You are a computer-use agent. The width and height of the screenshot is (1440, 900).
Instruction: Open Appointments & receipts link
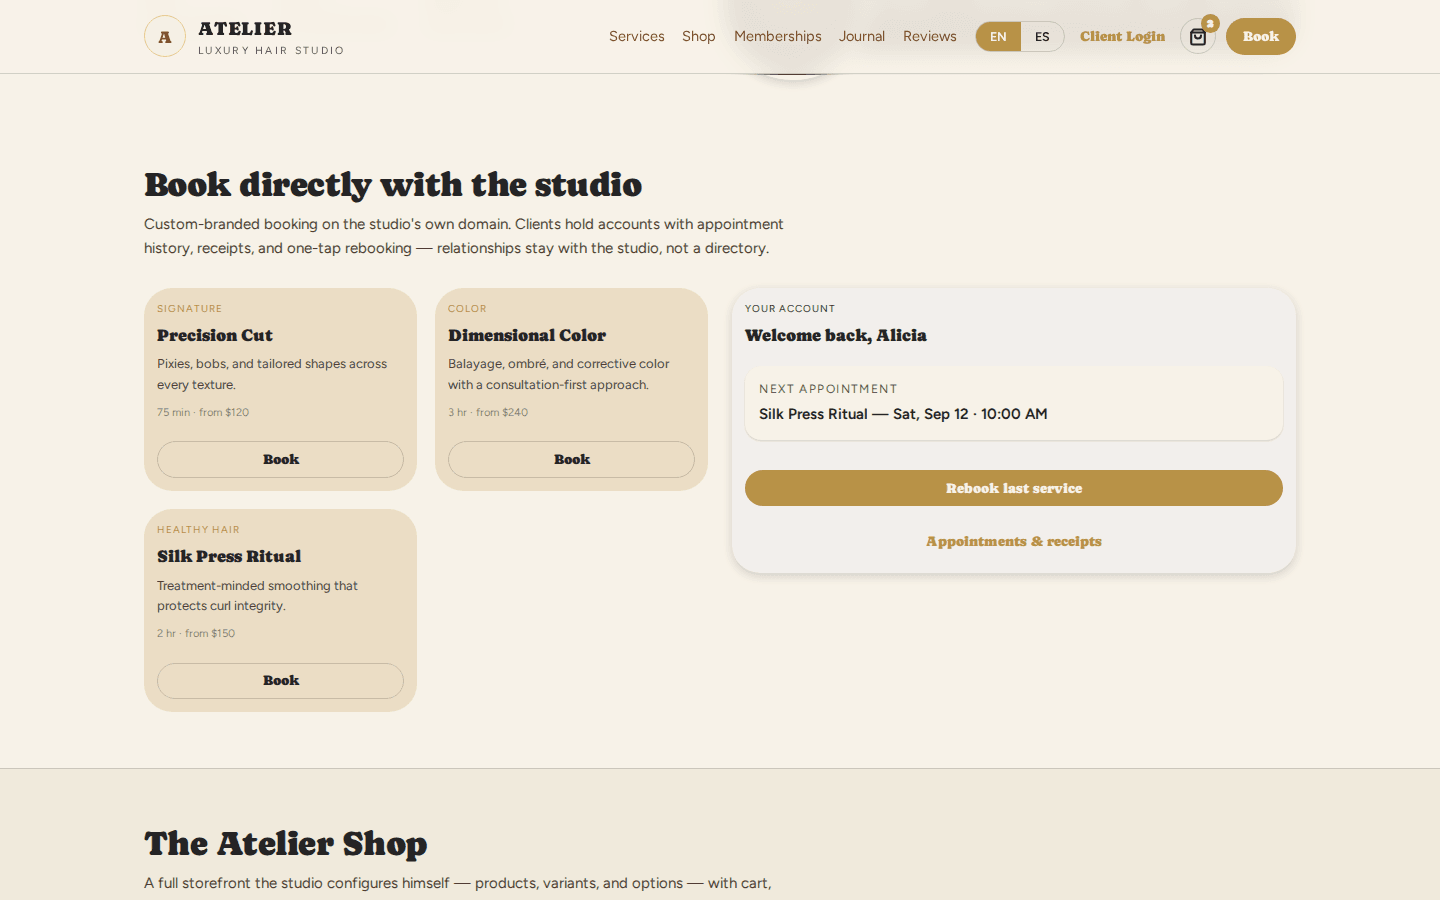[x=1014, y=541]
